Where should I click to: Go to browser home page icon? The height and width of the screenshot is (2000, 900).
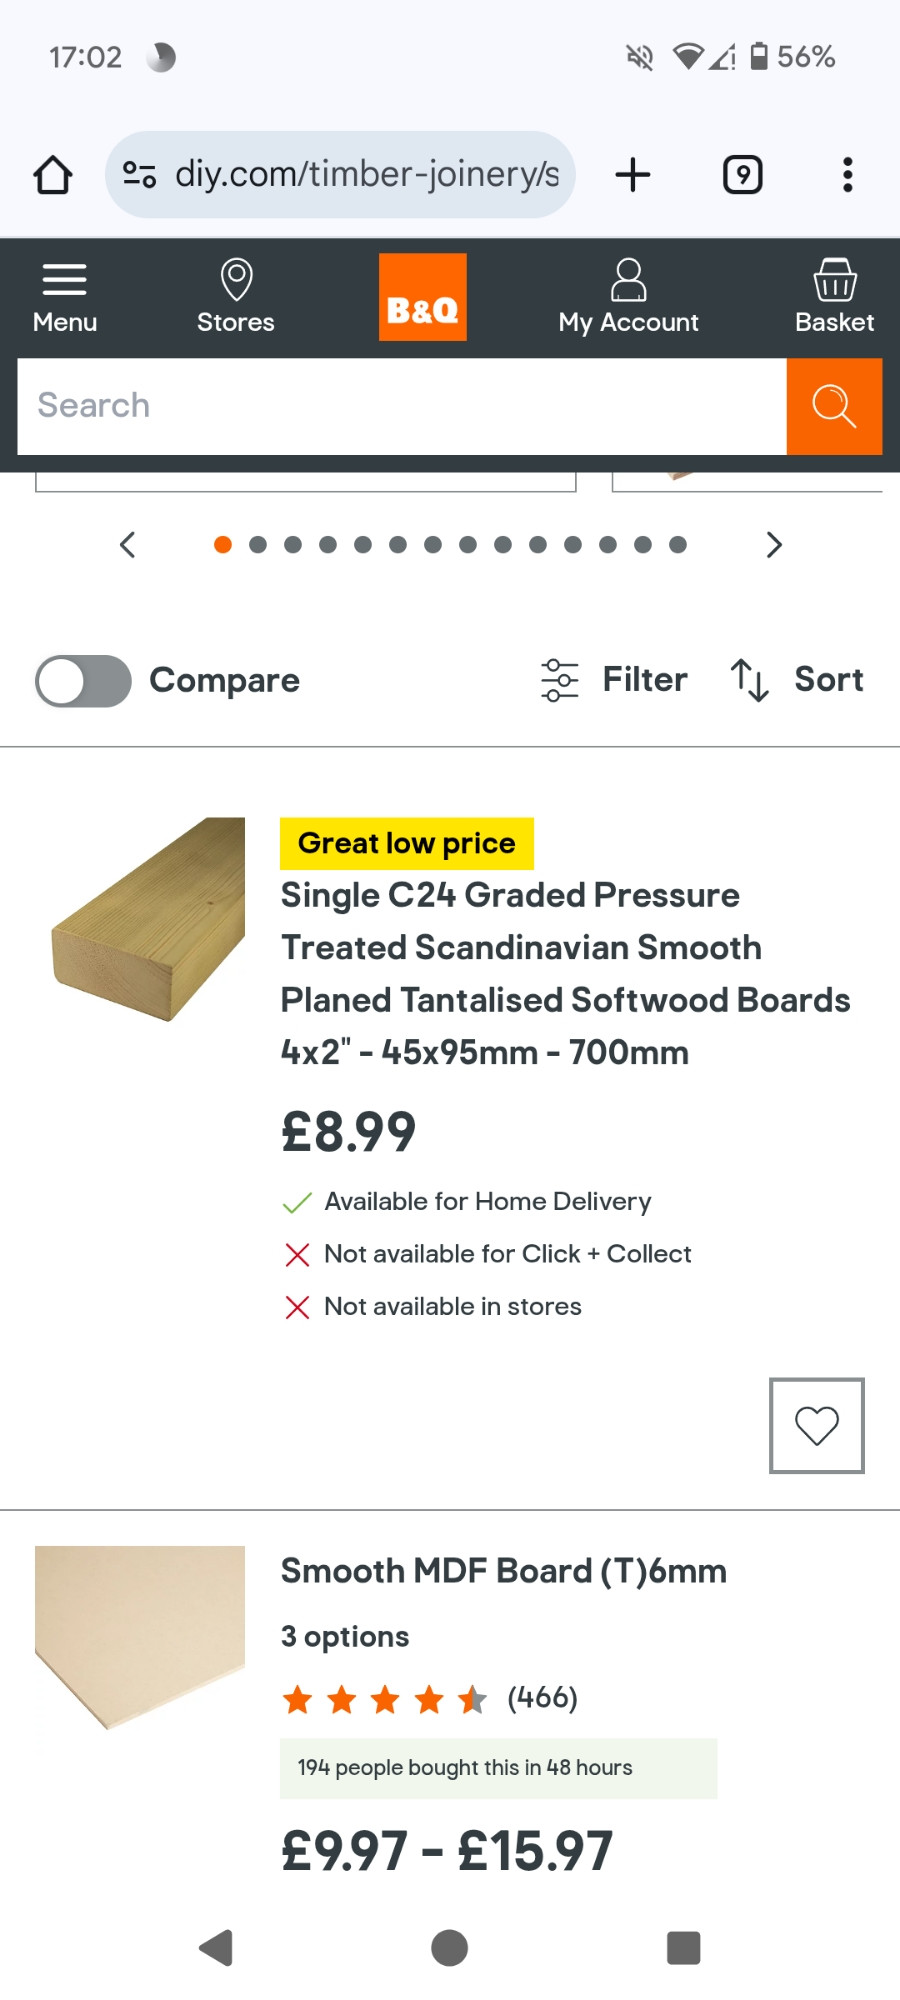pos(53,175)
